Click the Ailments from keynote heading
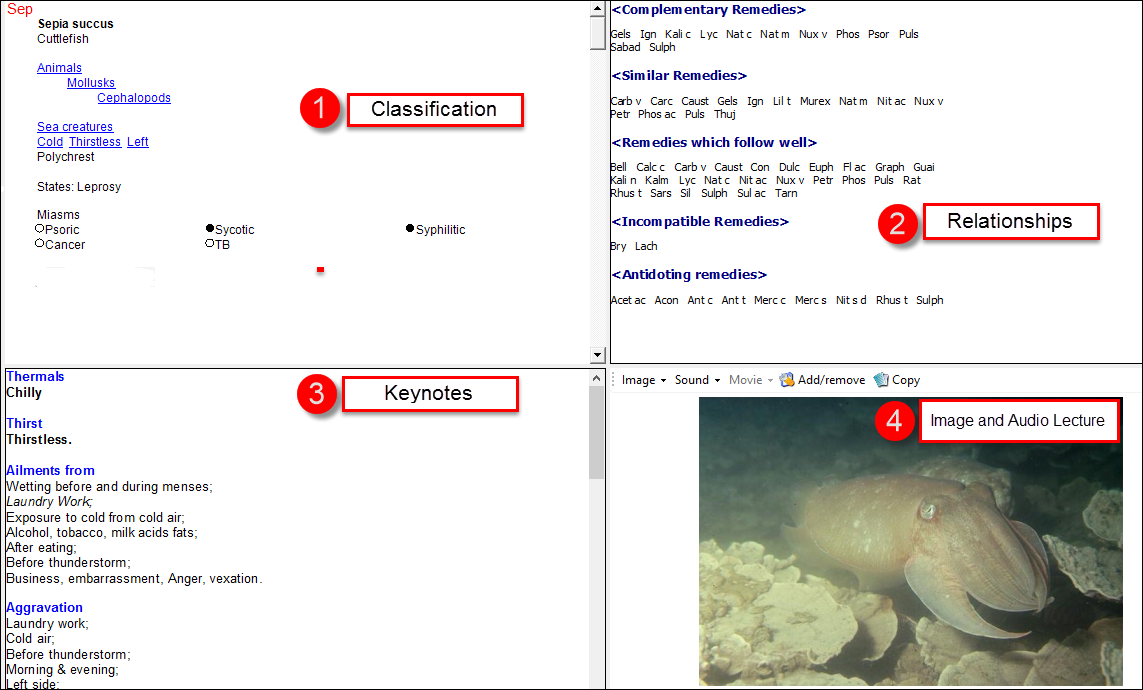 50,471
